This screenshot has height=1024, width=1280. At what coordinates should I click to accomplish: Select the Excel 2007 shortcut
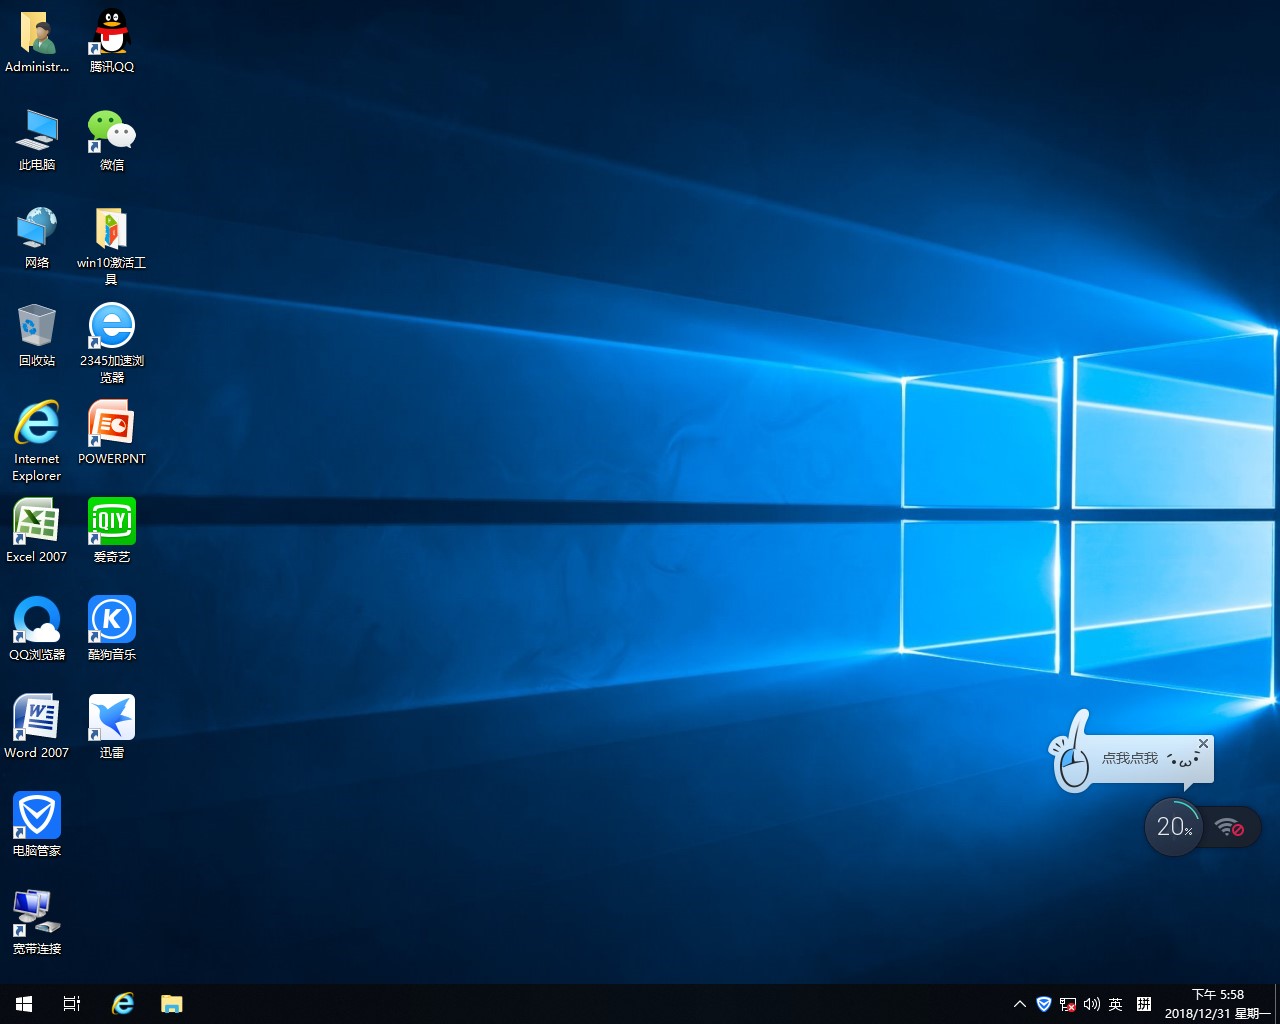coord(37,521)
